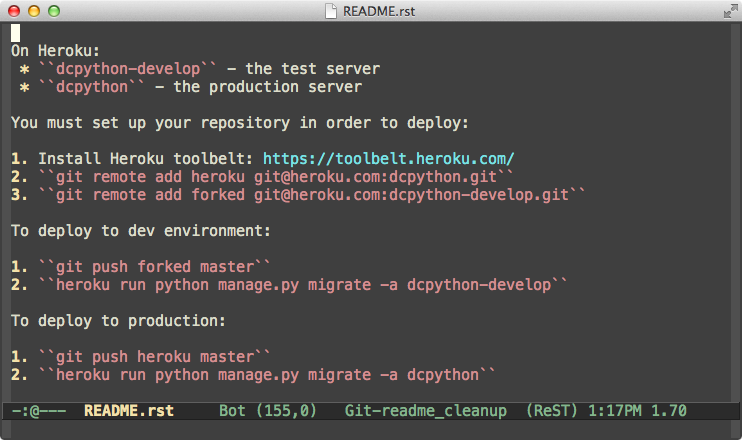
Task: Click the final 'migrate -a dcpython' command line
Action: click(267, 375)
